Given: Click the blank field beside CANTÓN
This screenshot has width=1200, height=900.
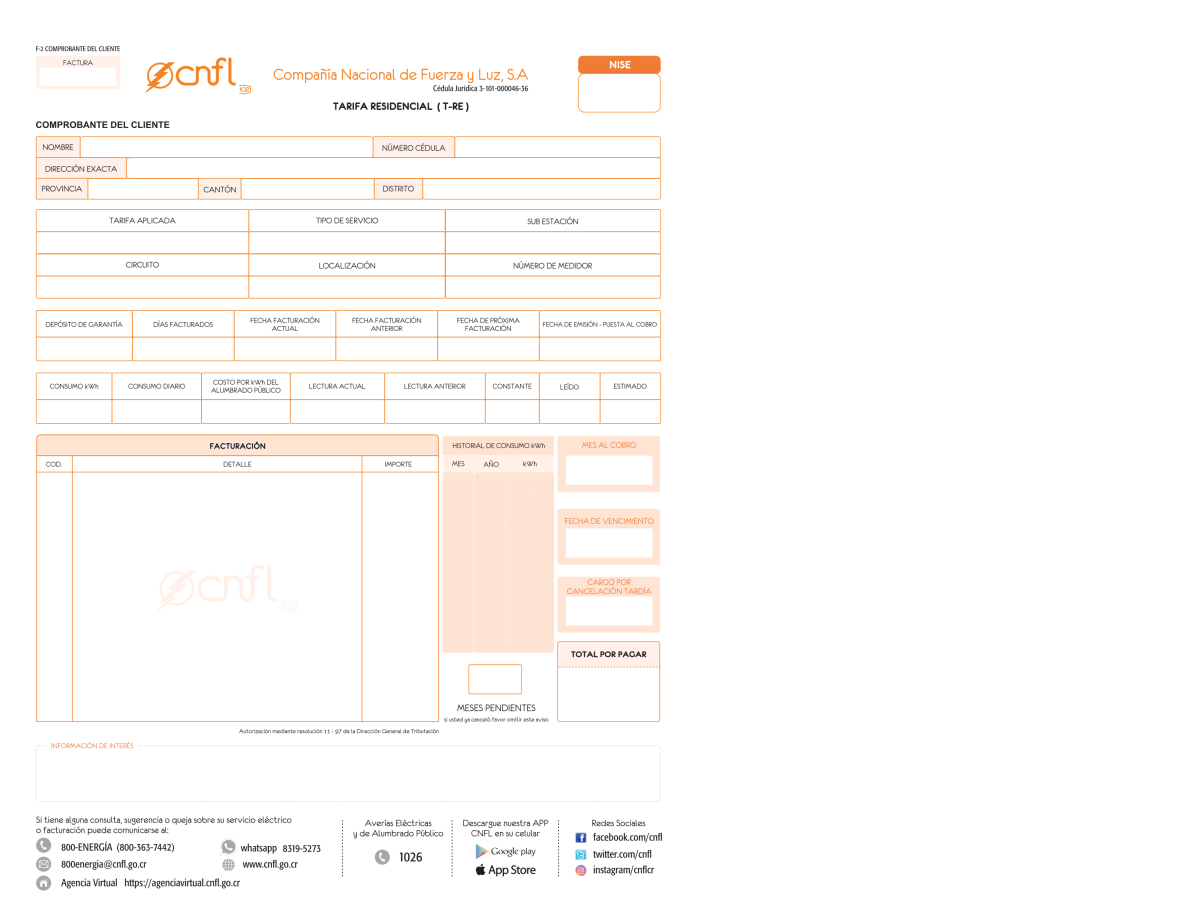Looking at the screenshot, I should (307, 189).
